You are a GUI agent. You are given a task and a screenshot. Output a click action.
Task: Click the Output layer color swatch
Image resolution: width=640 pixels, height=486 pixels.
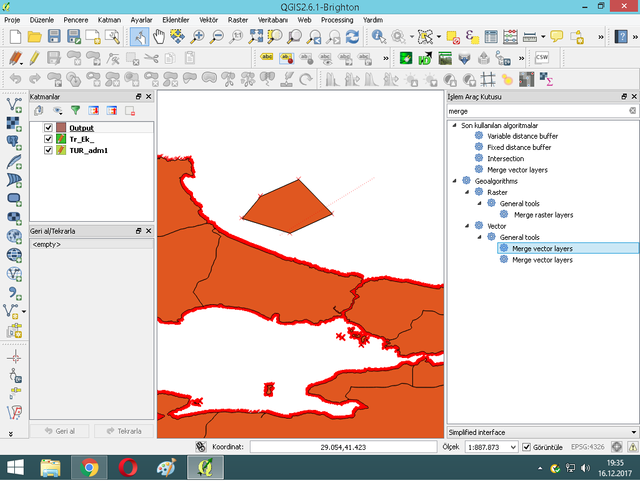point(61,128)
